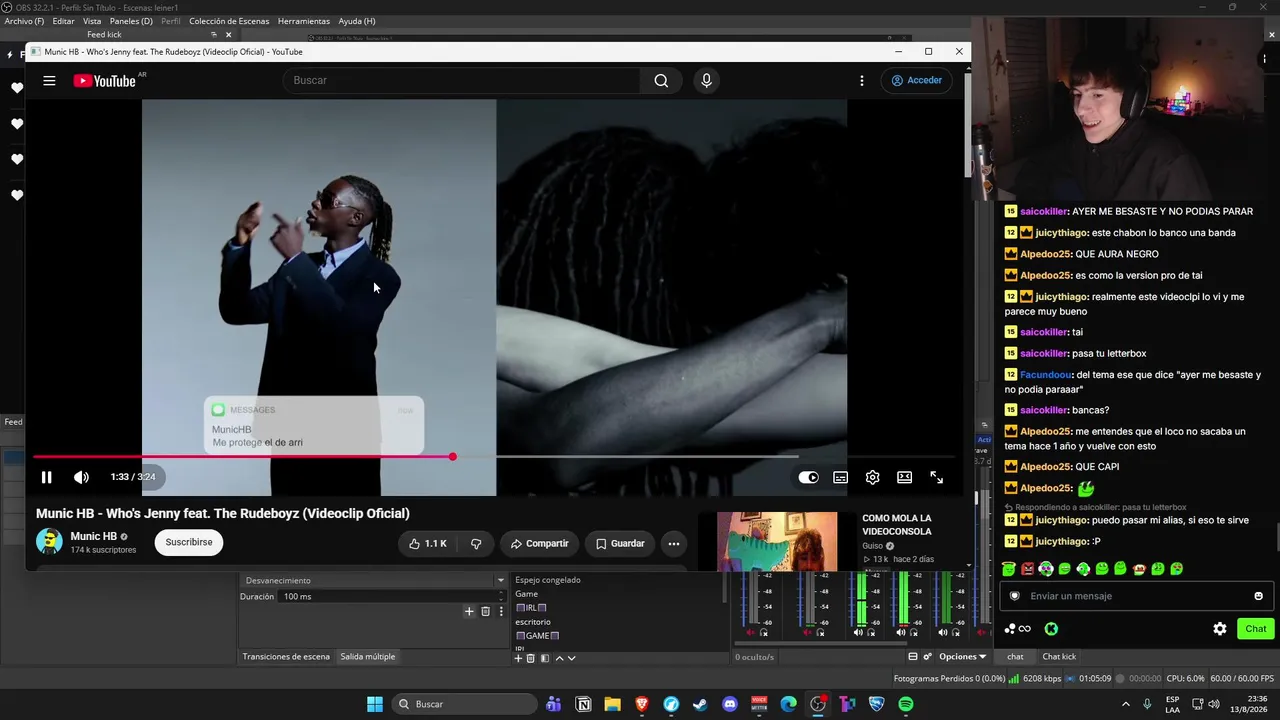Viewport: 1280px width, 720px height.
Task: Open the Munic HB channel name link
Action: click(93, 537)
